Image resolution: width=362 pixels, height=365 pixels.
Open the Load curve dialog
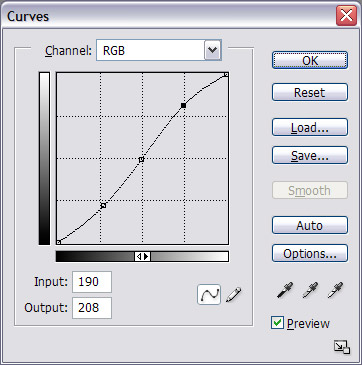(x=310, y=127)
